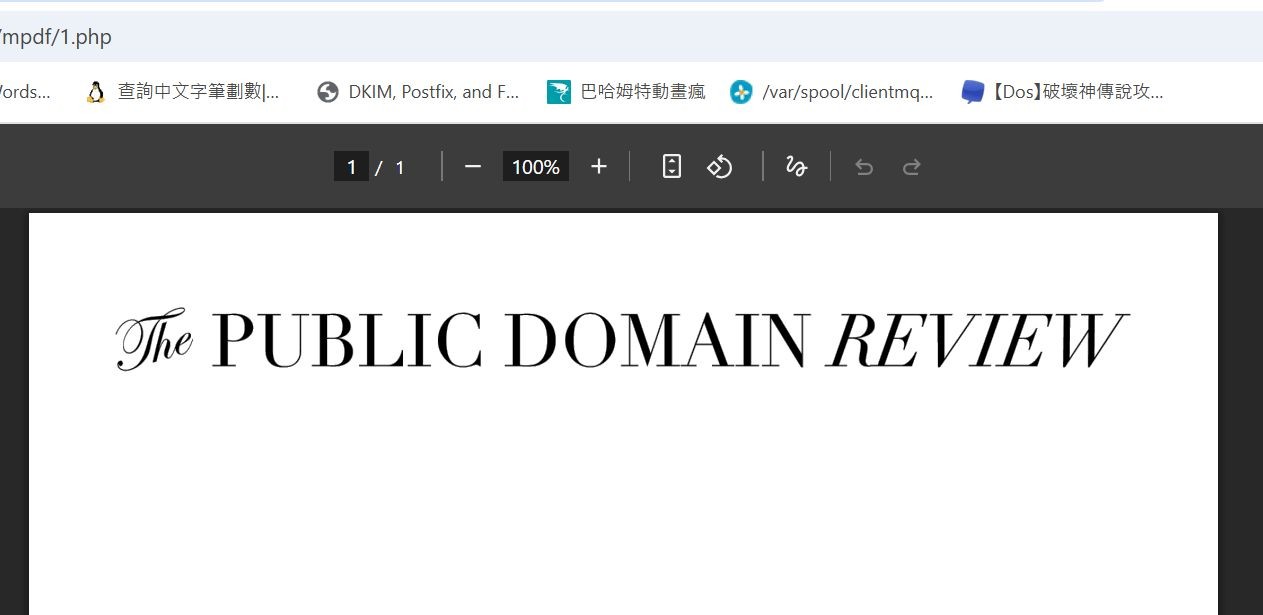The width and height of the screenshot is (1263, 615).
Task: Open the /var/spool/clientmq bookmark
Action: tap(832, 92)
